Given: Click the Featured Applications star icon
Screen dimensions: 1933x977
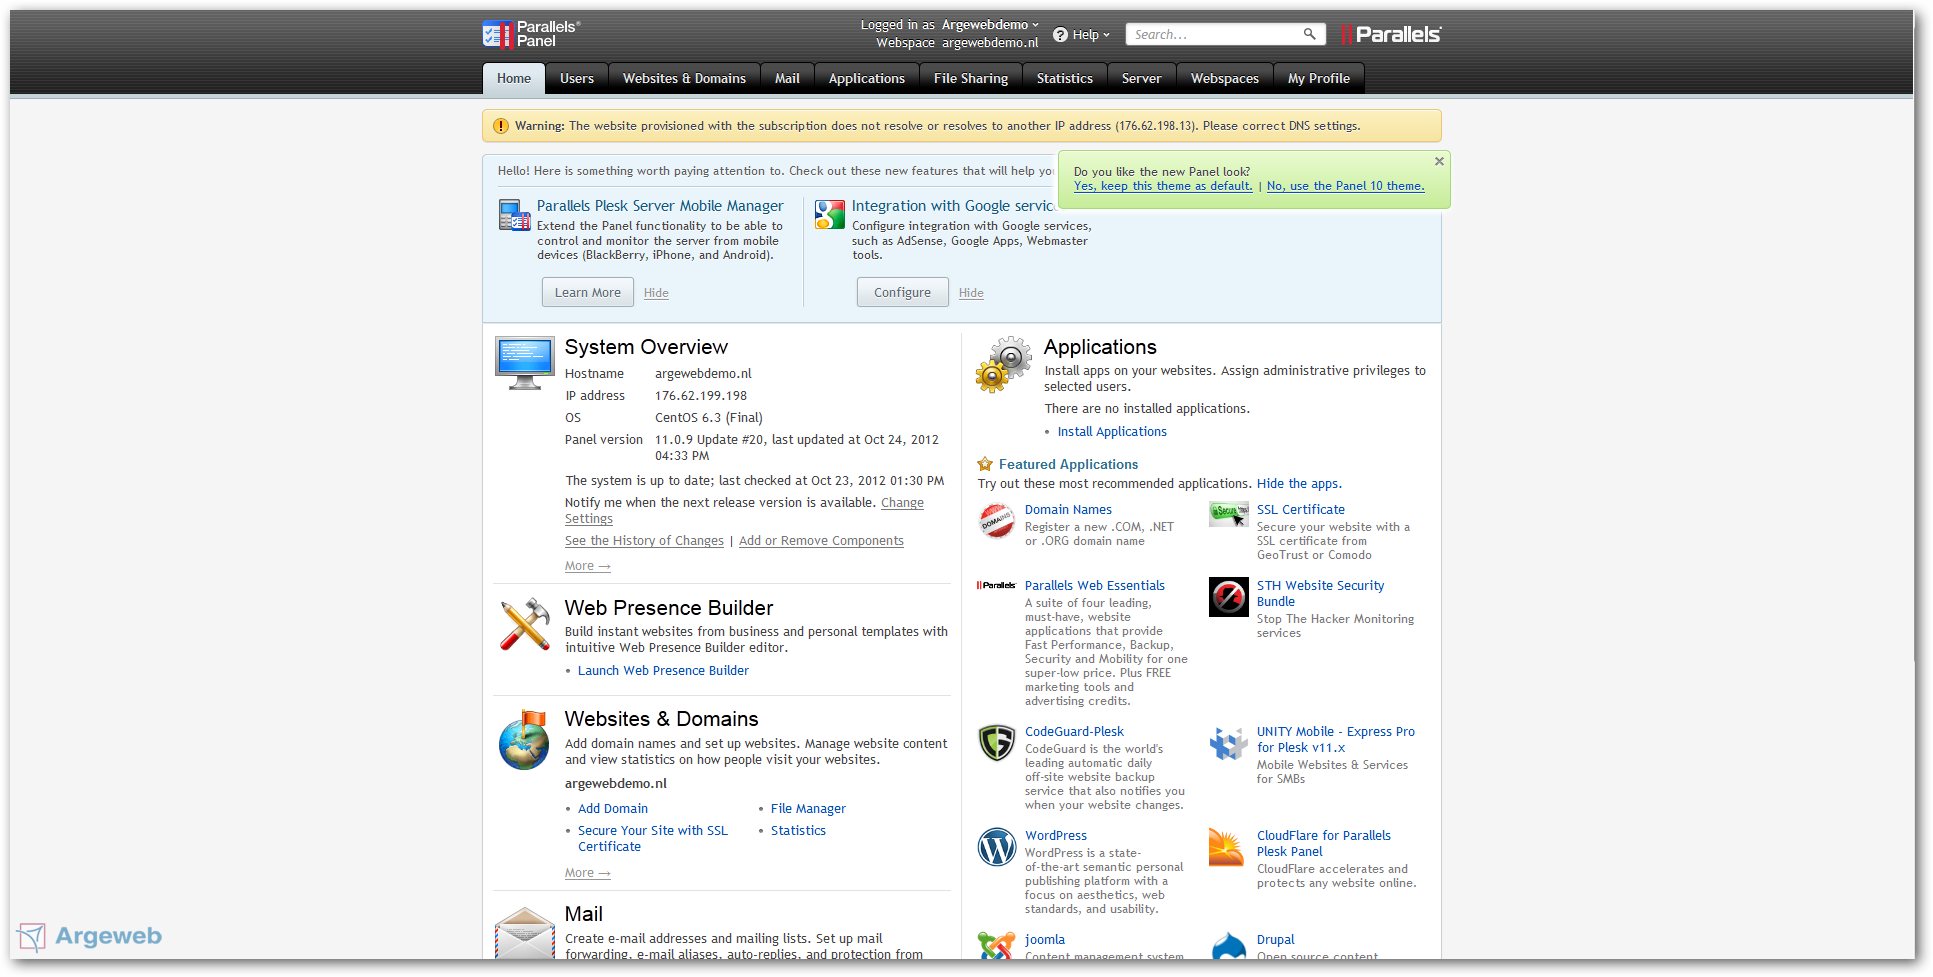Looking at the screenshot, I should [x=985, y=464].
